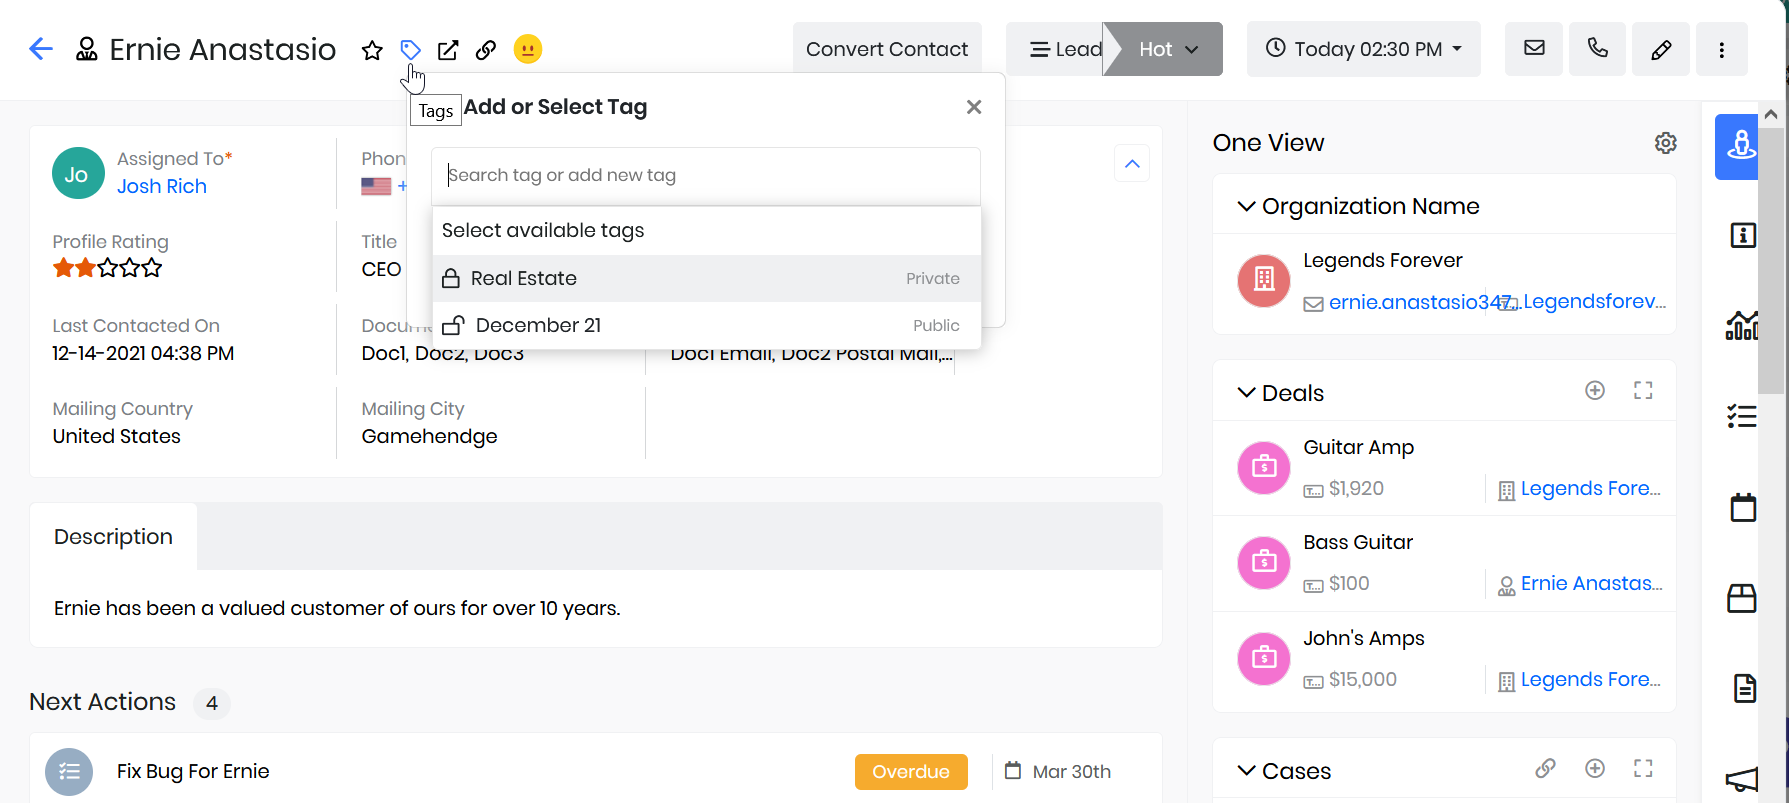Image resolution: width=1789 pixels, height=803 pixels.
Task: Send email using envelope icon
Action: coord(1534,49)
